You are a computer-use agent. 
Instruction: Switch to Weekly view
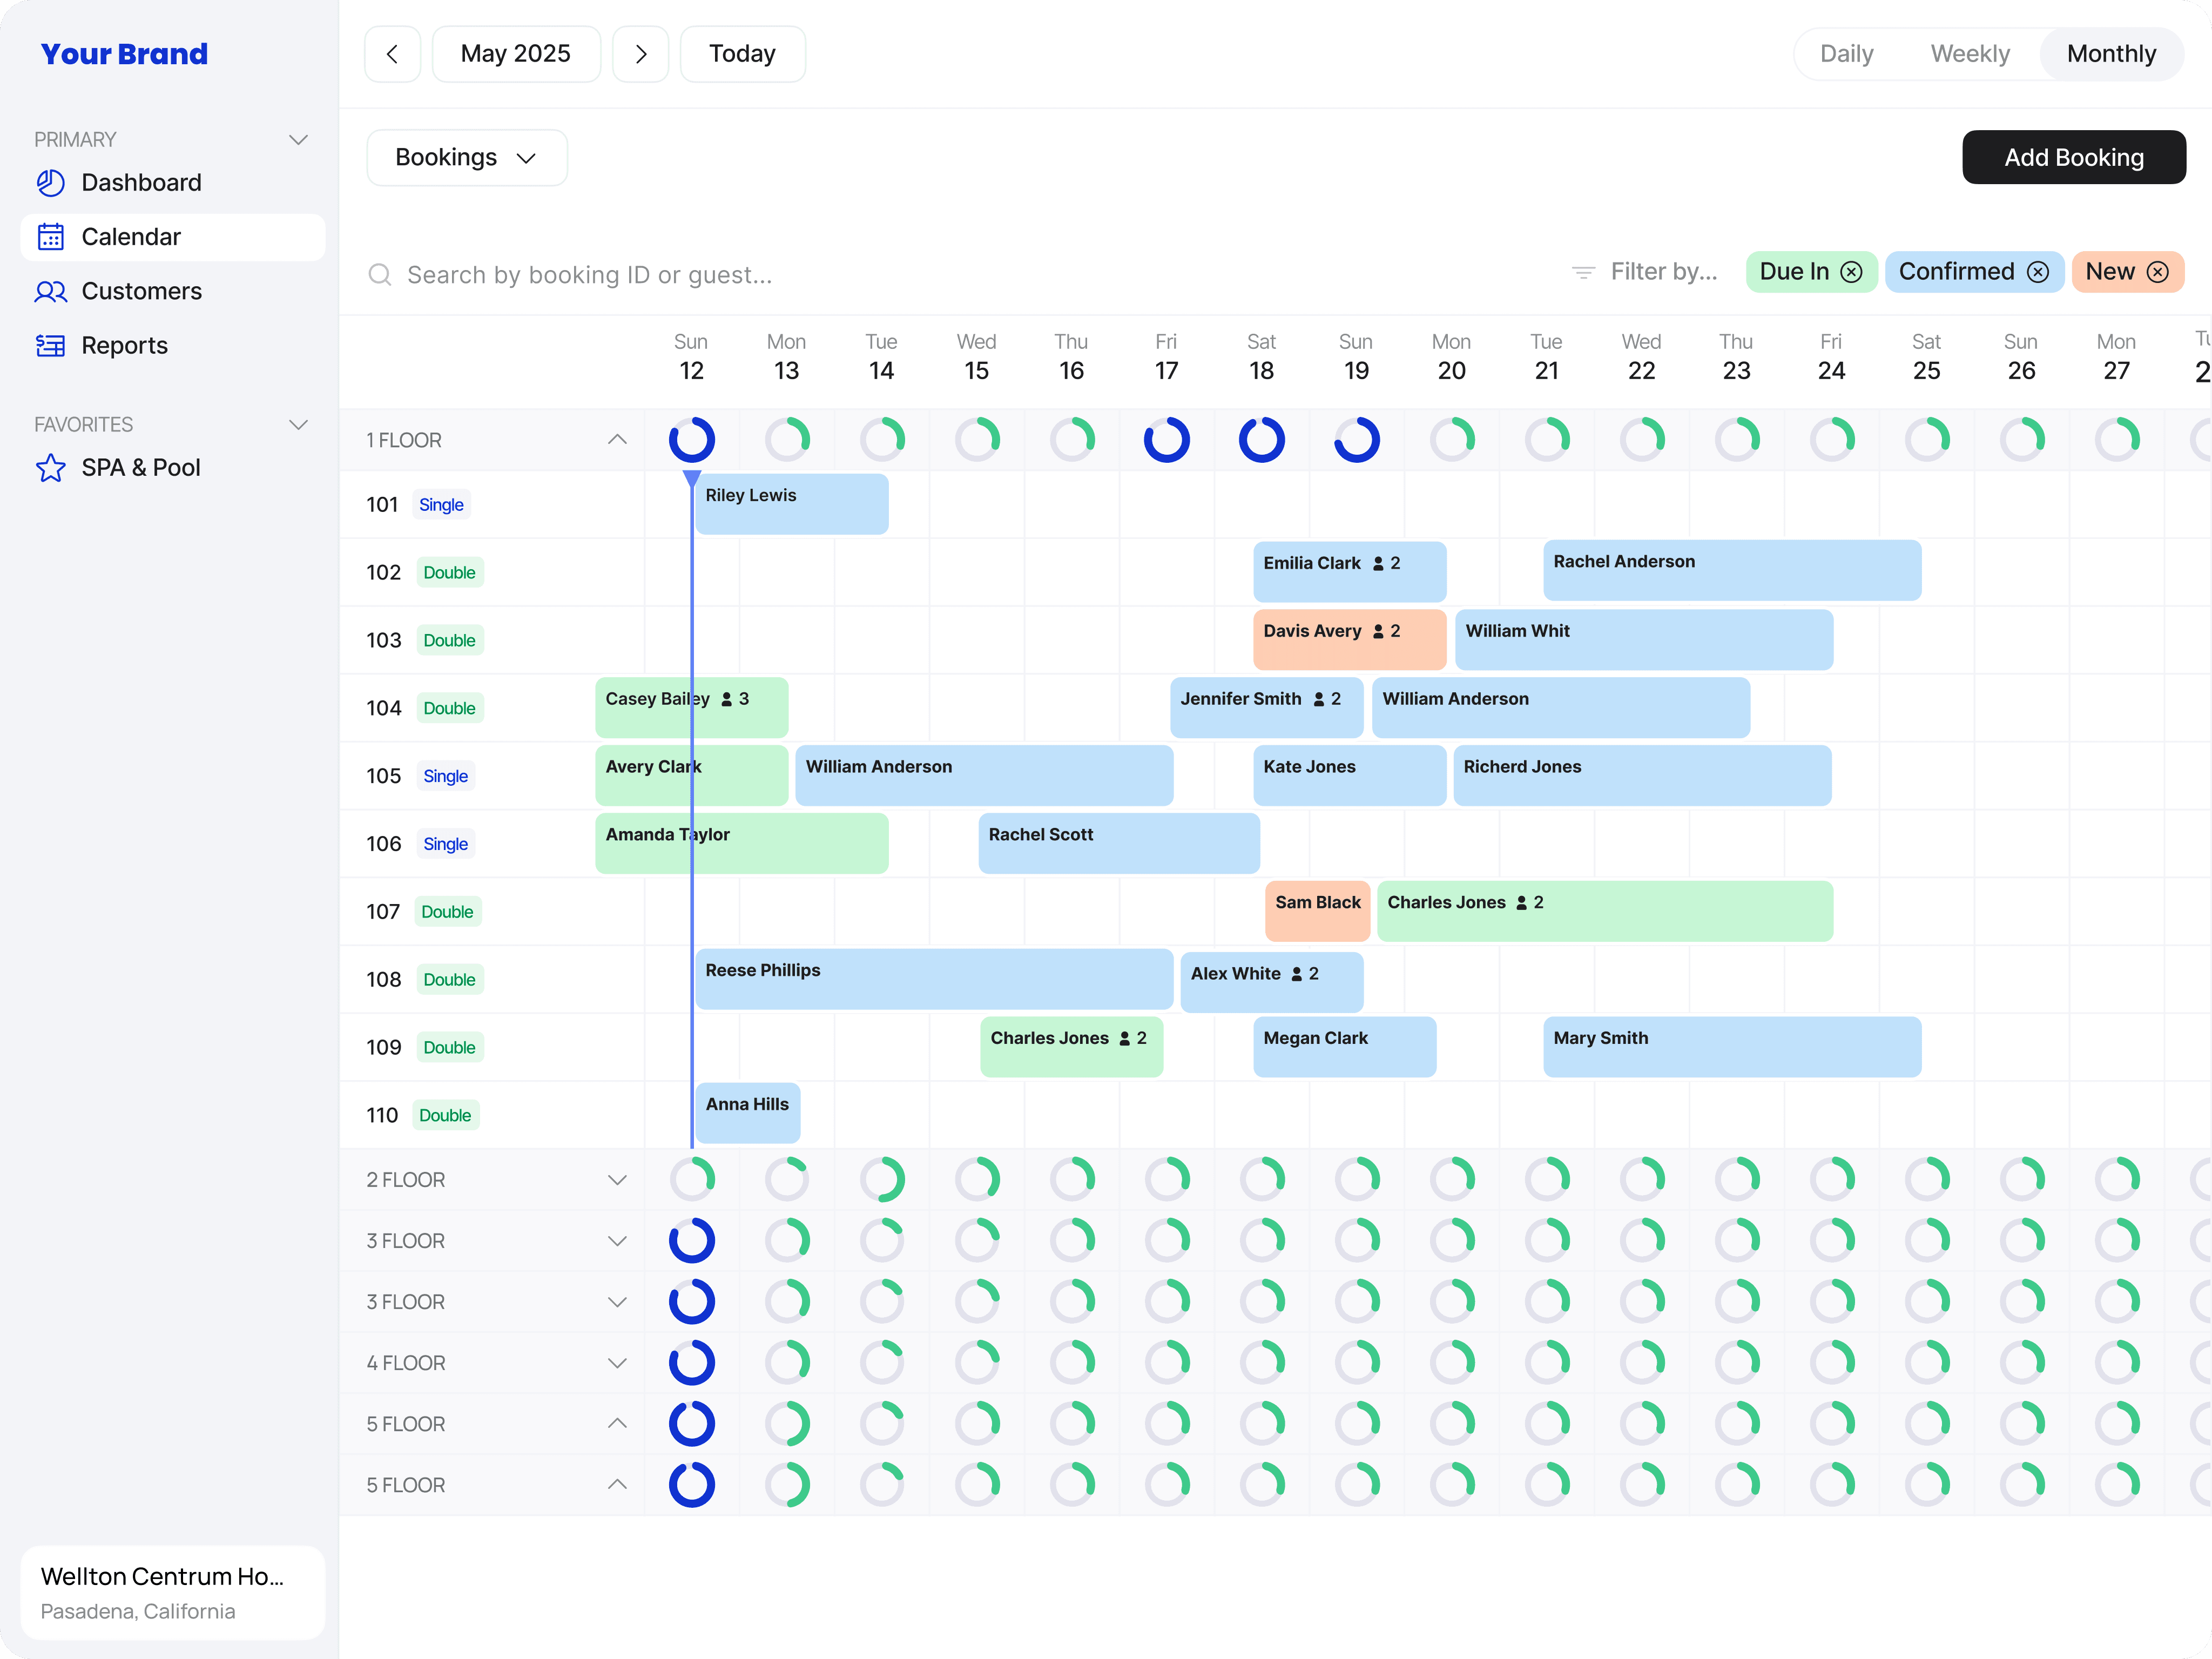click(x=1970, y=54)
